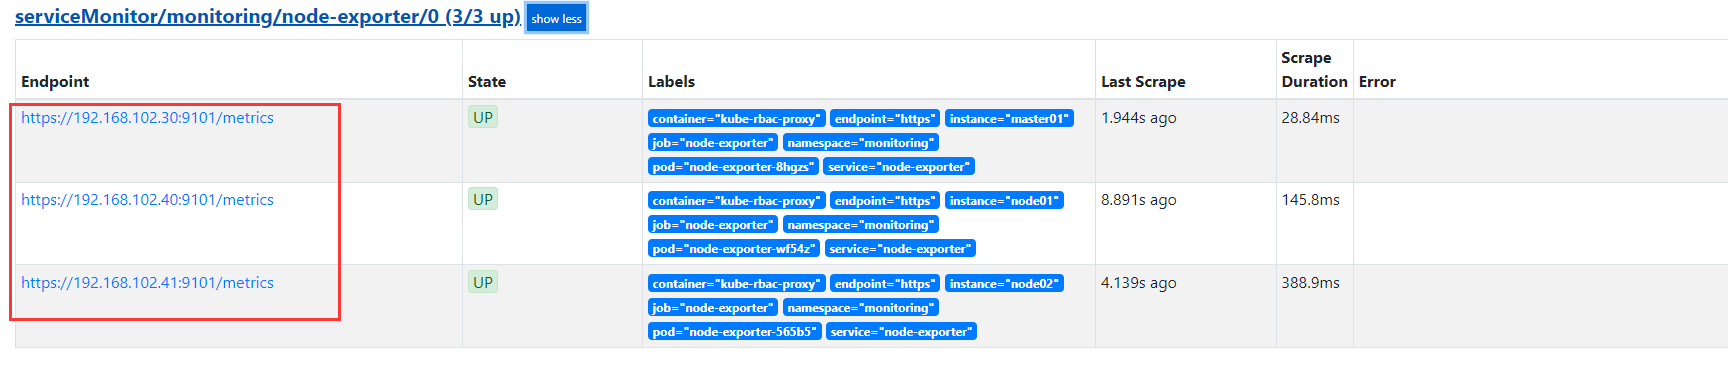
Task: Click endpoint="https" label in master01 row
Action: coord(885,119)
